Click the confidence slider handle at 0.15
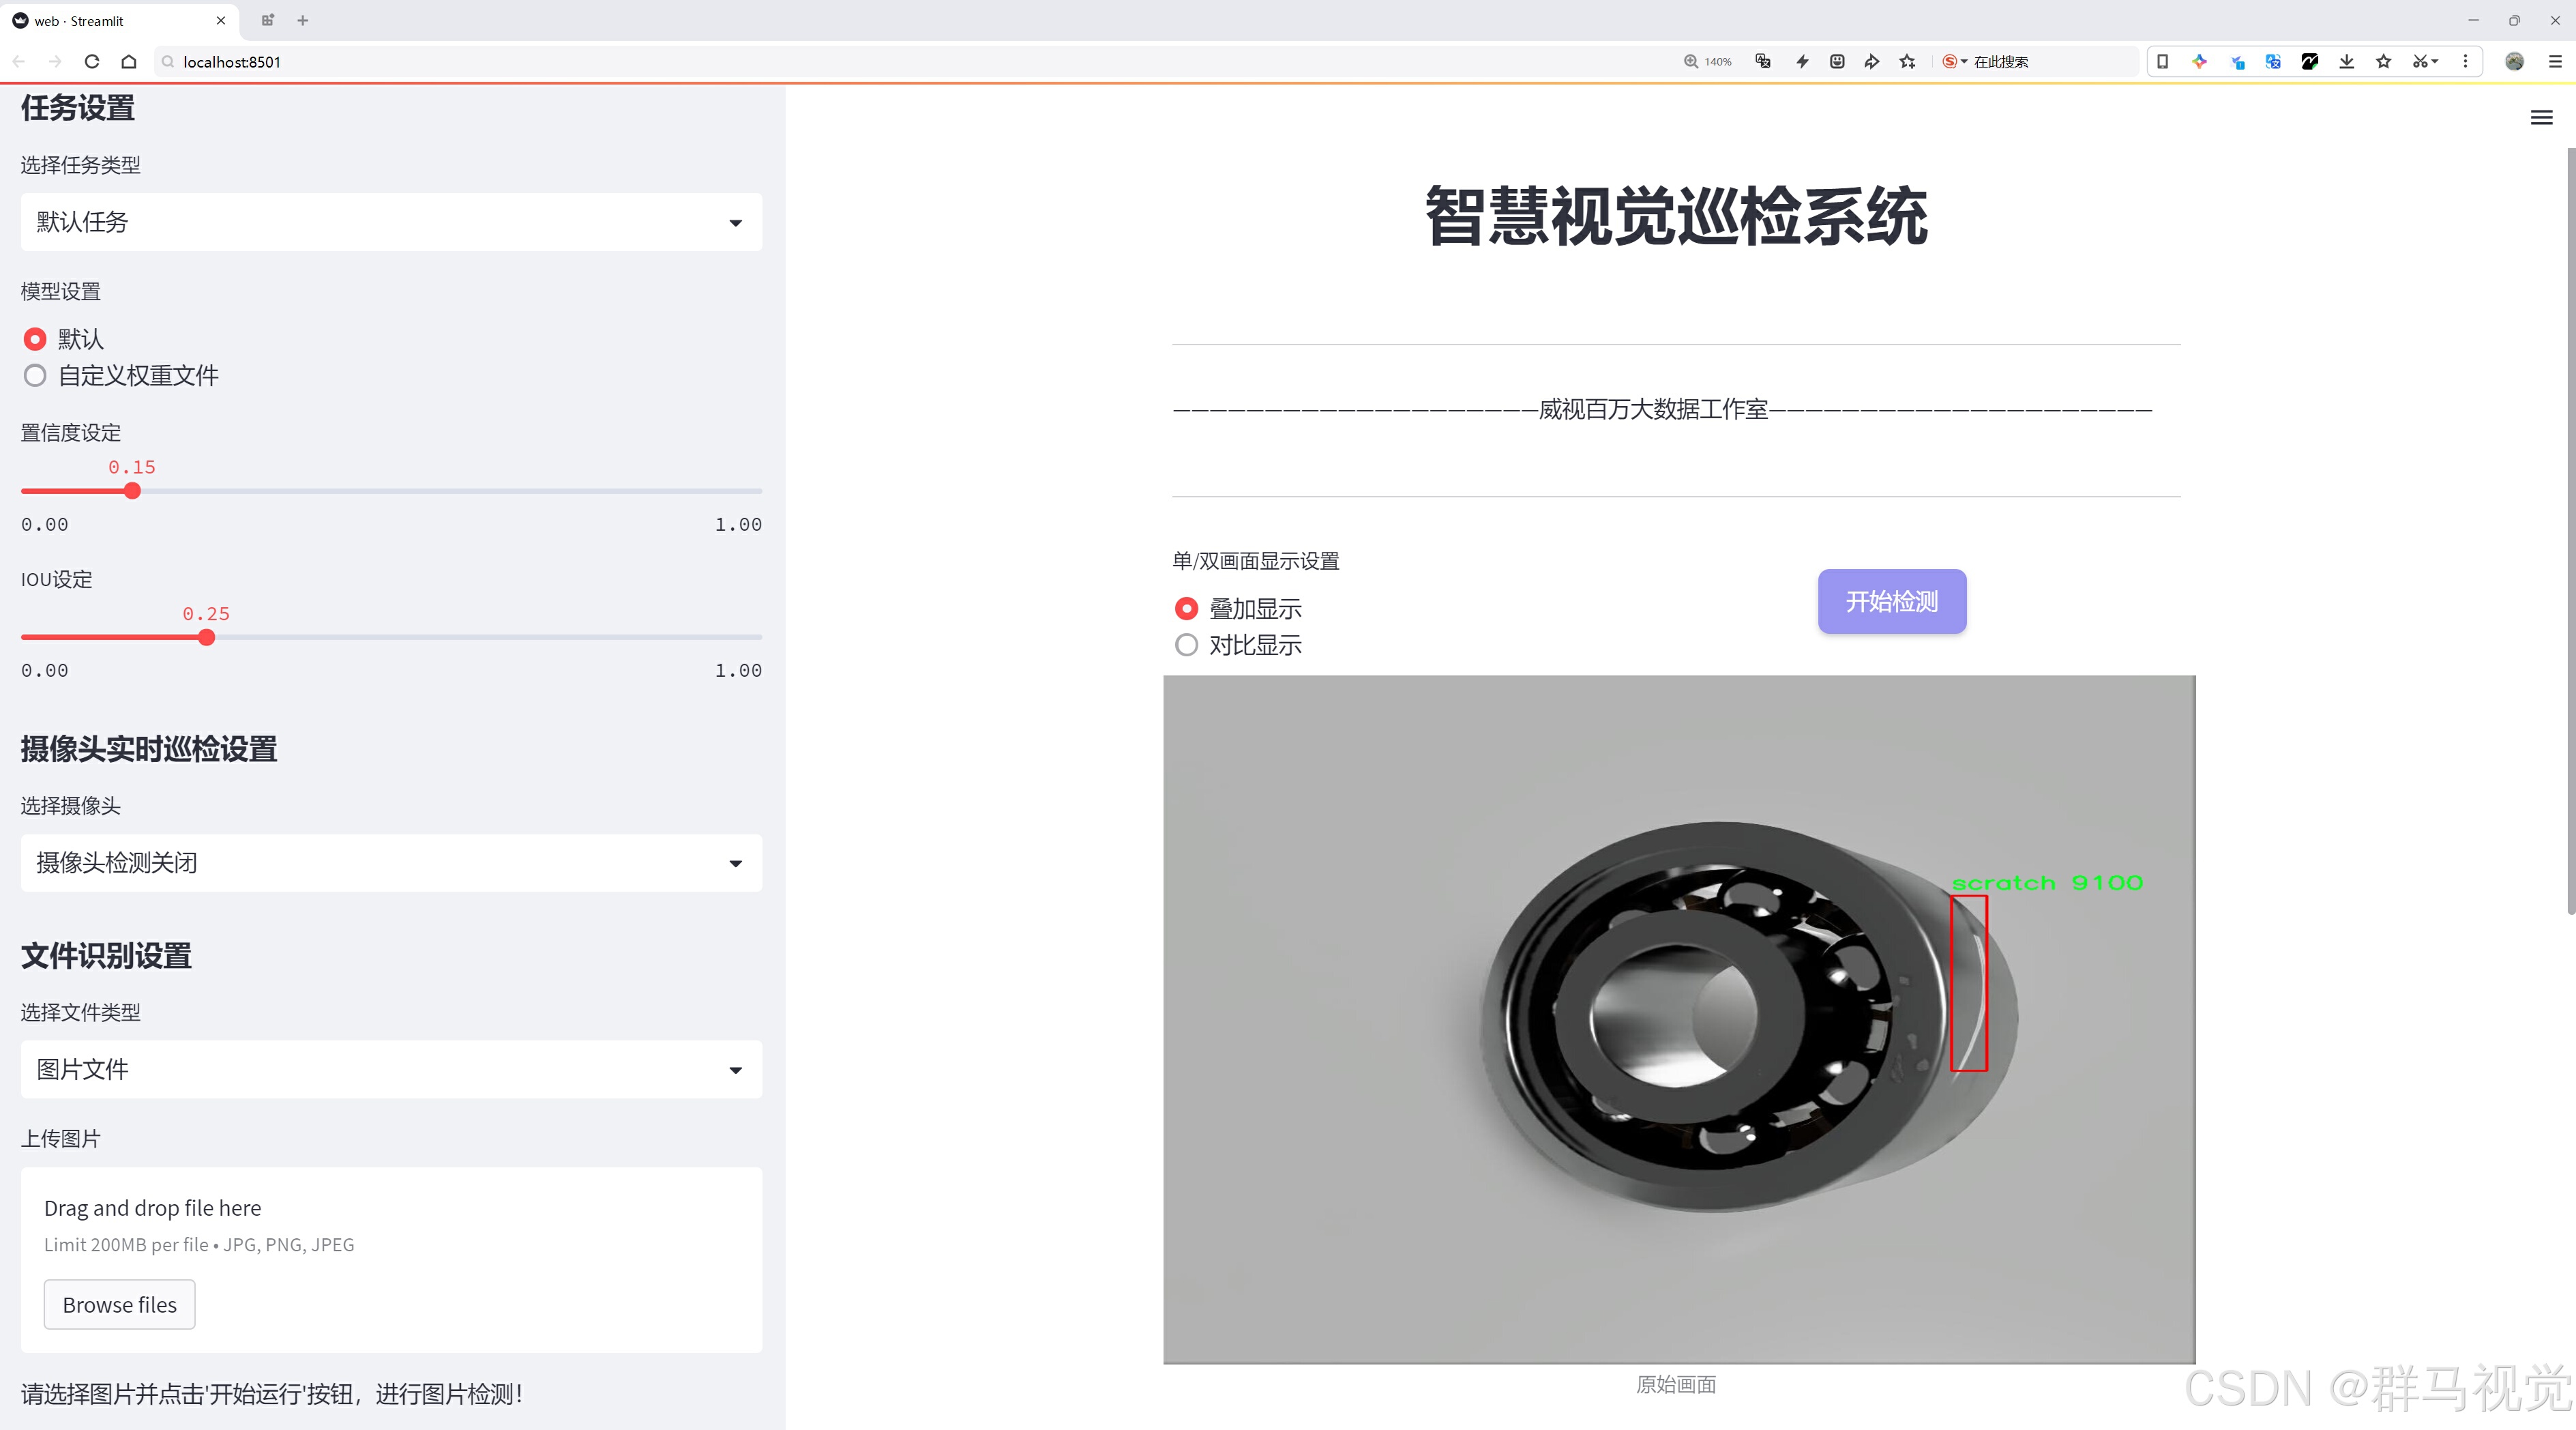Screen dimensions: 2576x1430 [x=132, y=491]
